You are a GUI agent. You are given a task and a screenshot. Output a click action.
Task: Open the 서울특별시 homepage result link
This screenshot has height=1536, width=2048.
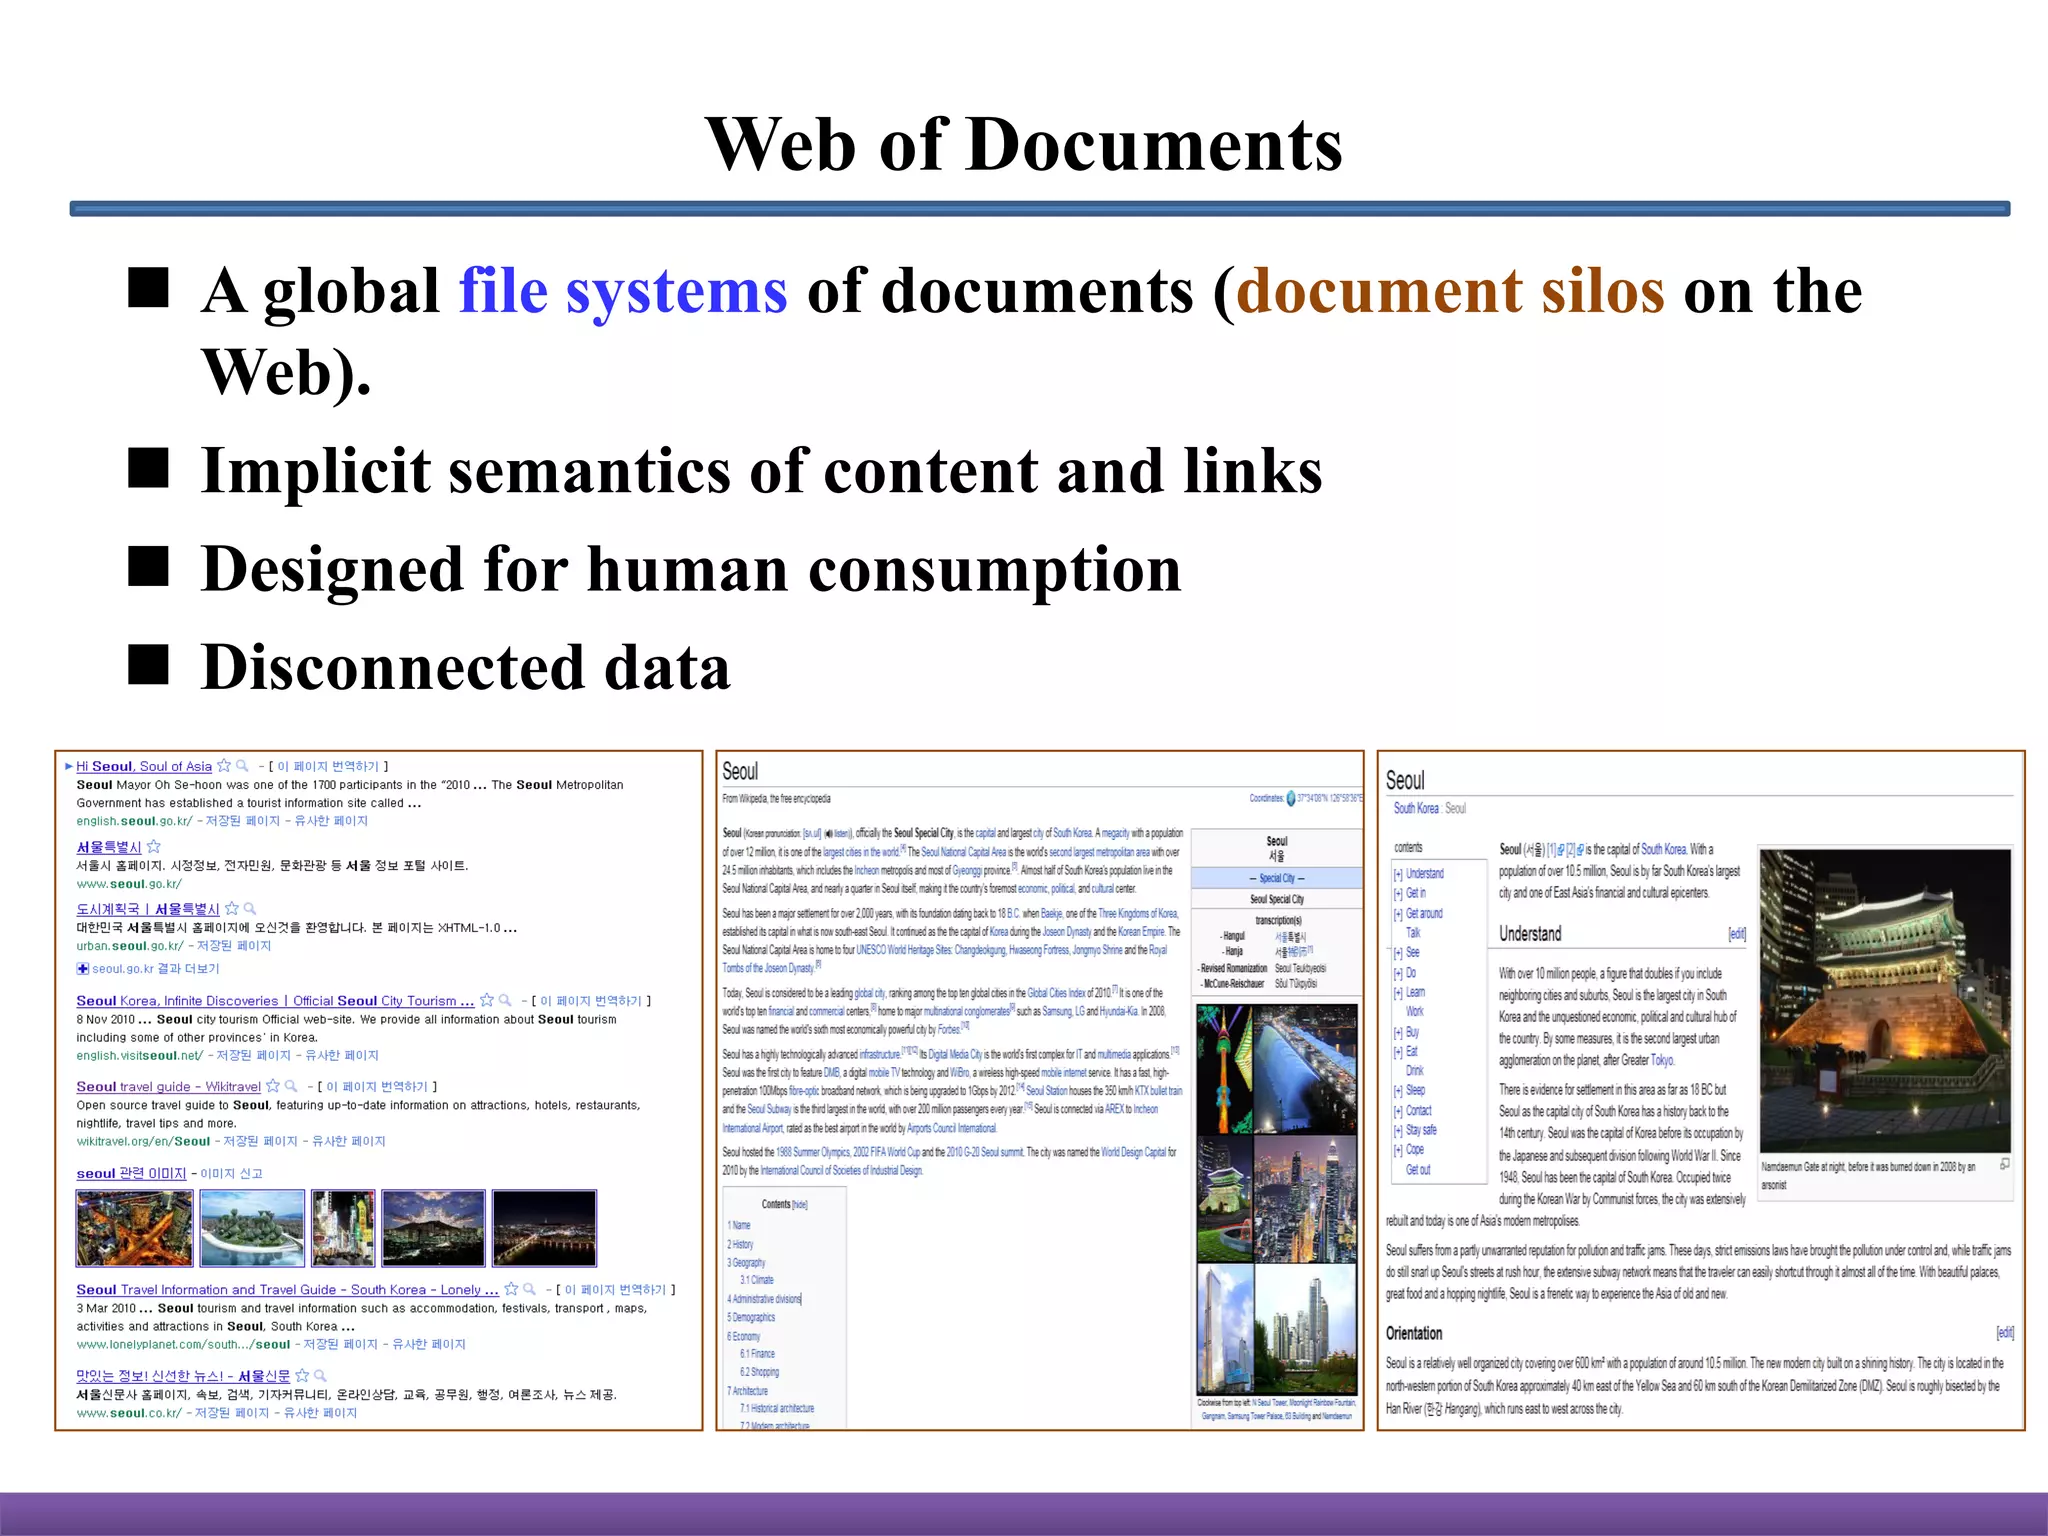pos(109,846)
